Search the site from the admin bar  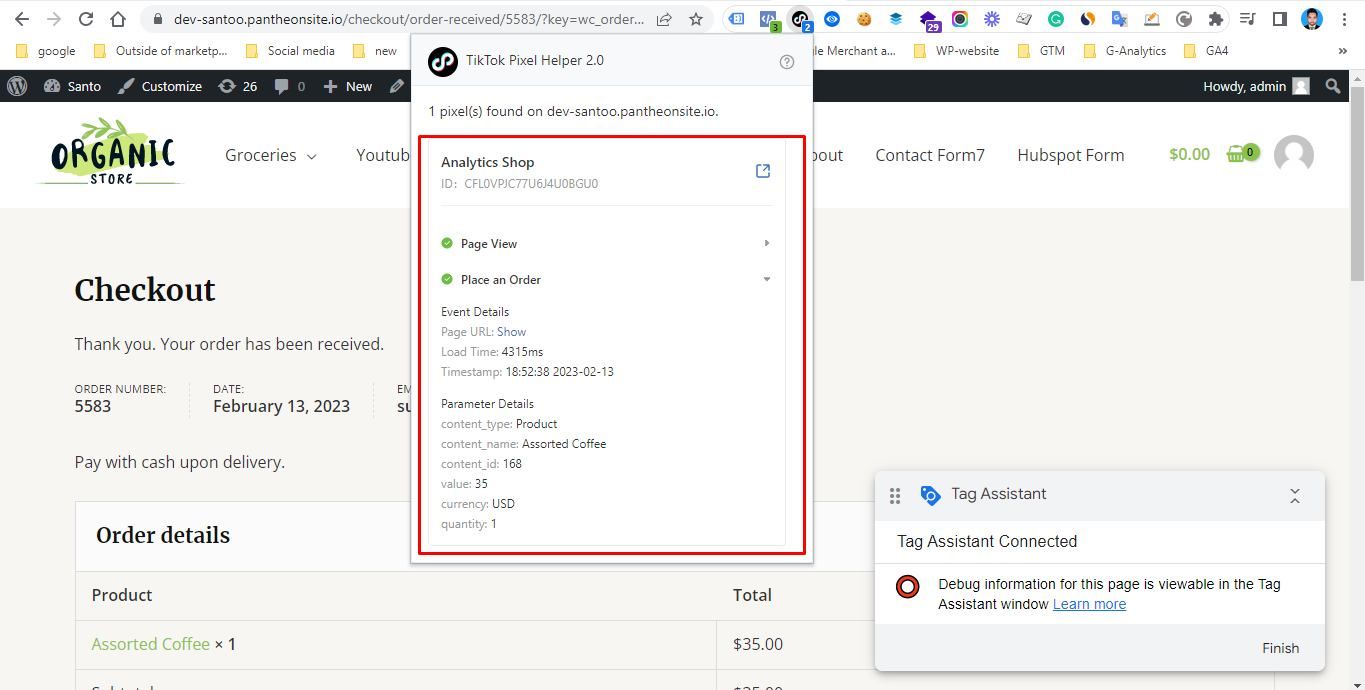pyautogui.click(x=1333, y=86)
